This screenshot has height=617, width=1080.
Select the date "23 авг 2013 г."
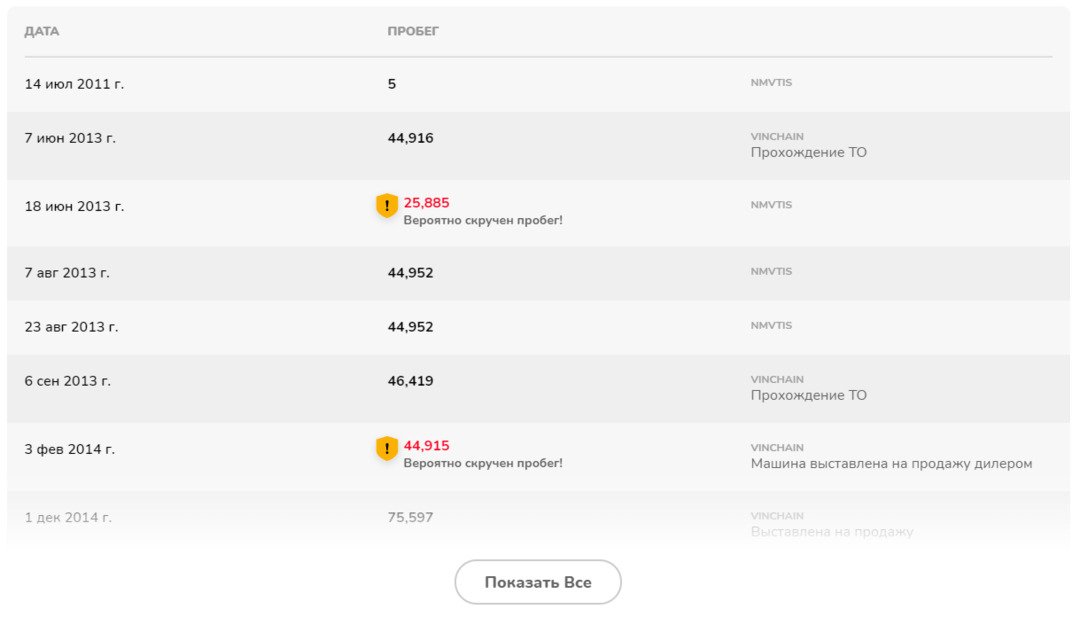coord(71,327)
